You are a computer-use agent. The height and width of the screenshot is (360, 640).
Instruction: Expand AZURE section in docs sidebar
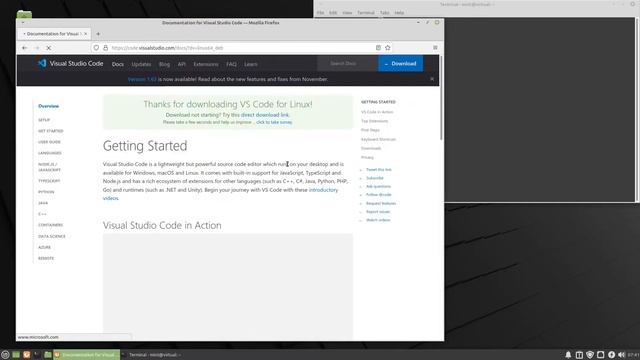pyautogui.click(x=44, y=247)
